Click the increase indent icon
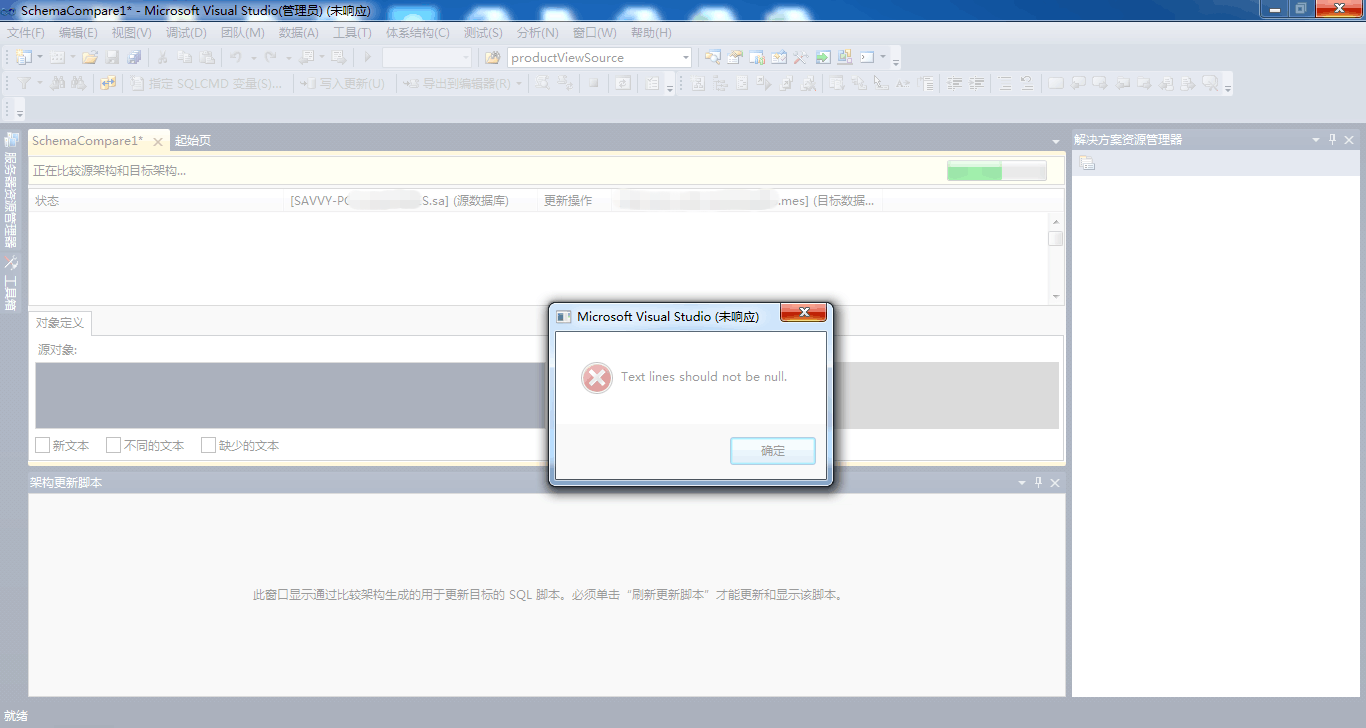The image size is (1366, 728). [977, 83]
